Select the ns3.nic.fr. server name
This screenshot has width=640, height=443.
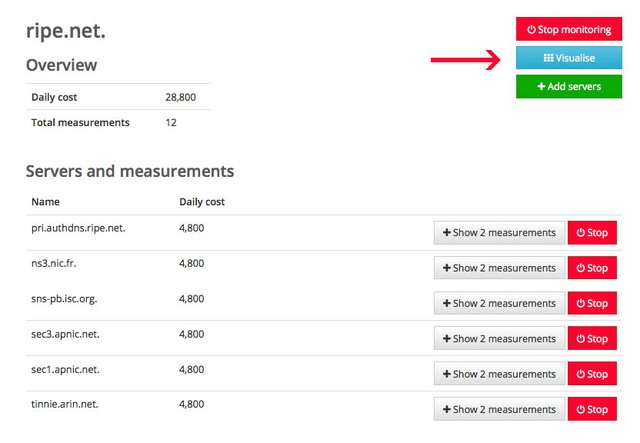[53, 263]
